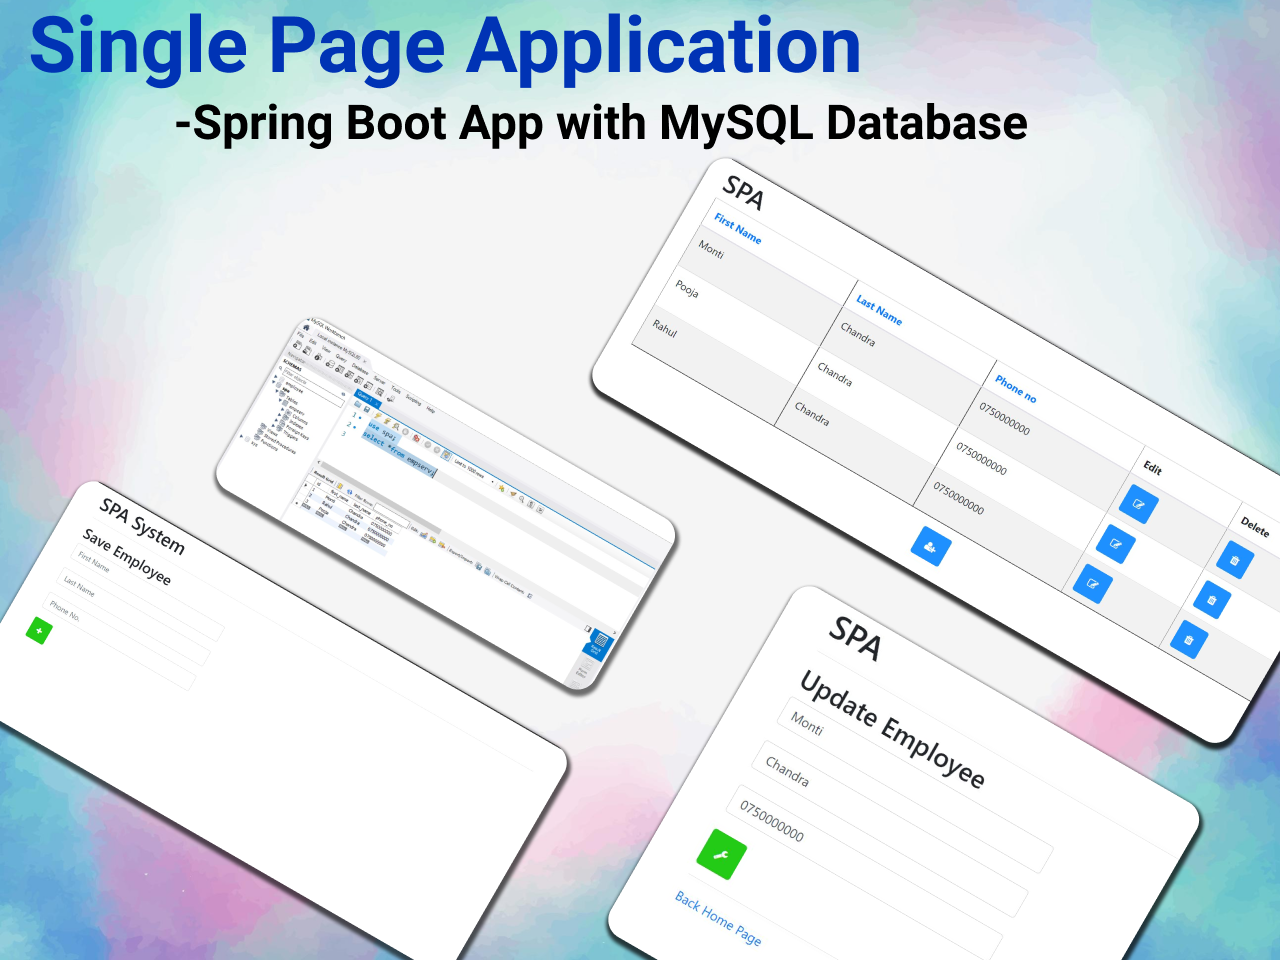
Task: Click the Form Editor button in Workbench
Action: (x=582, y=669)
